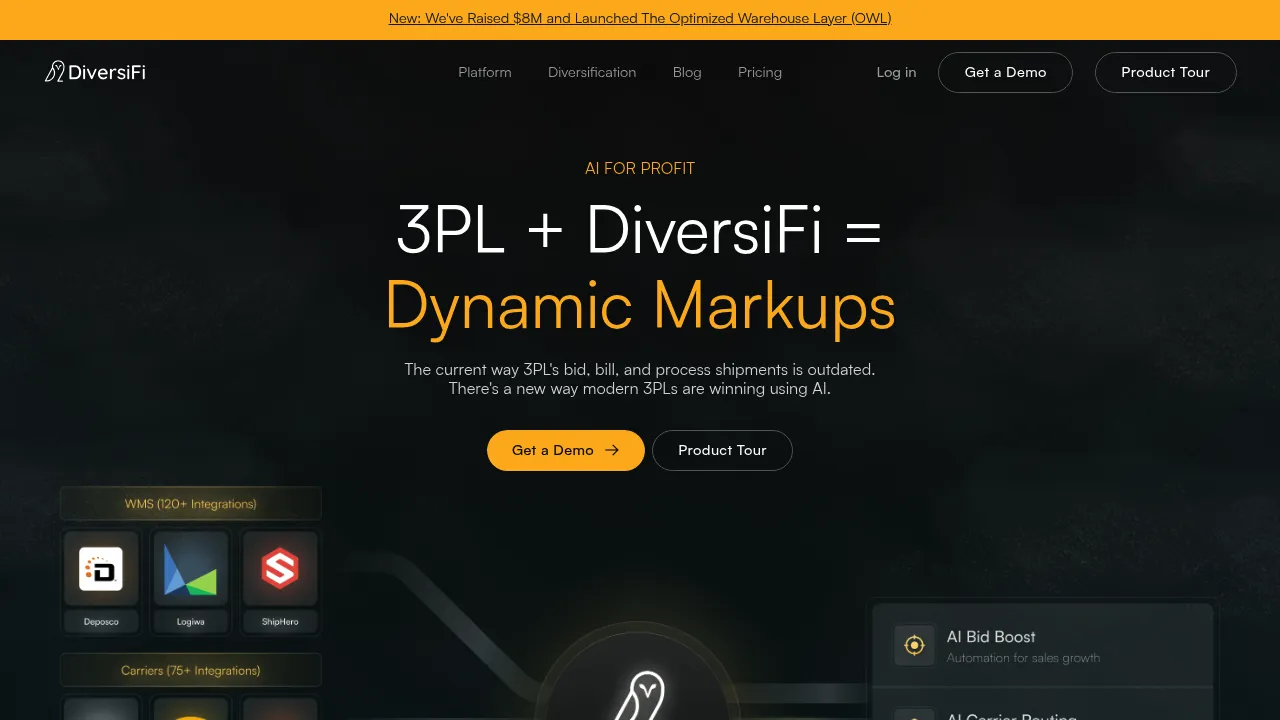Click the Dynamic Markups headline
This screenshot has height=720, width=1280.
[640, 304]
